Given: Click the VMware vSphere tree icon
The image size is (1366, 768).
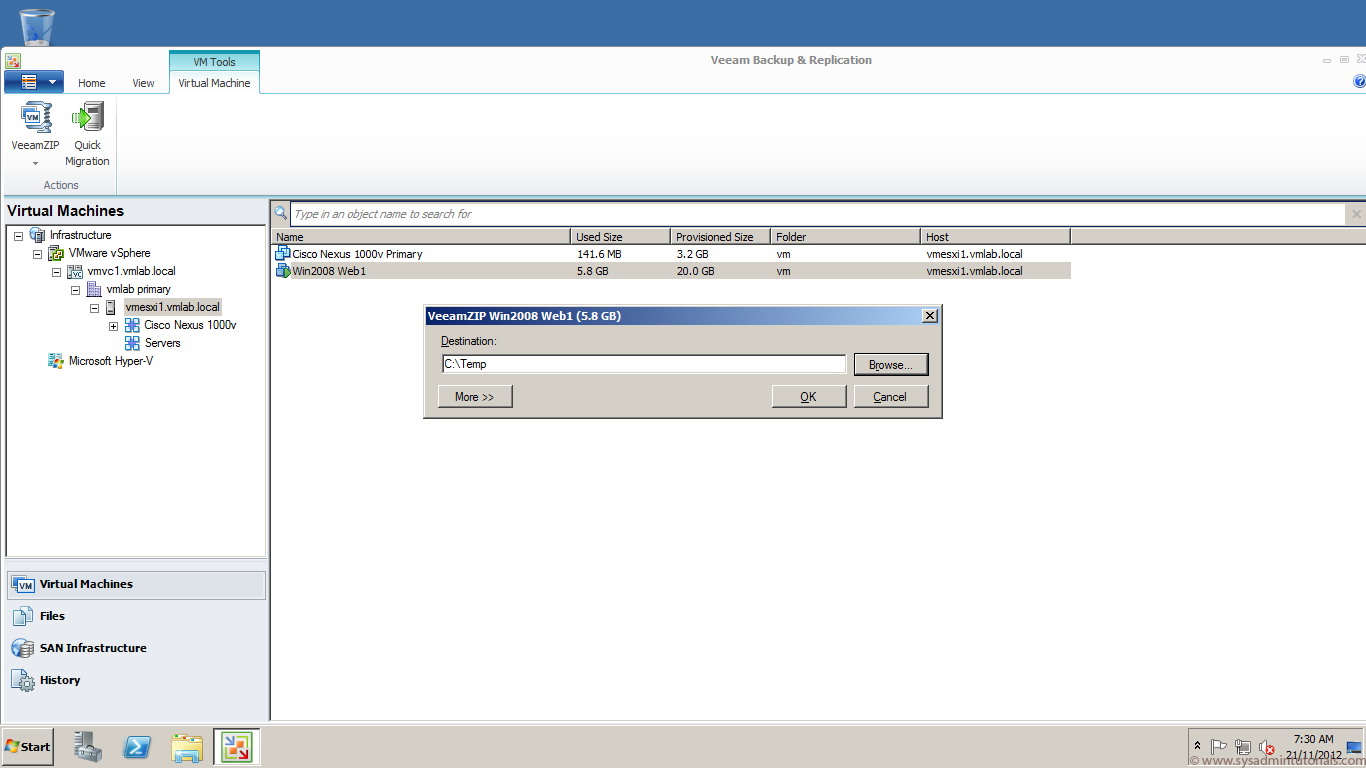Looking at the screenshot, I should (56, 253).
